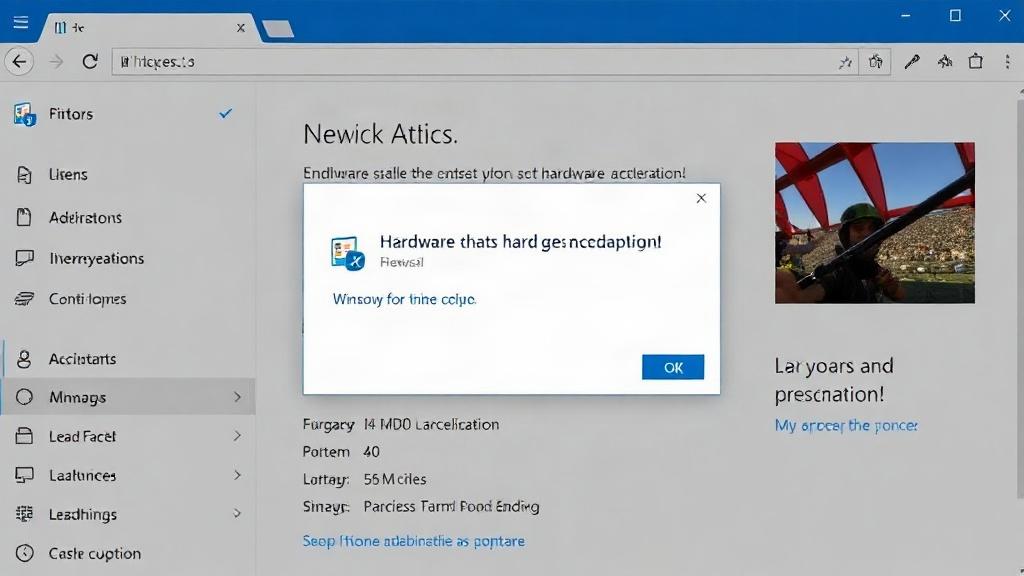1024x576 pixels.
Task: Close the current browser tab
Action: pos(241,28)
